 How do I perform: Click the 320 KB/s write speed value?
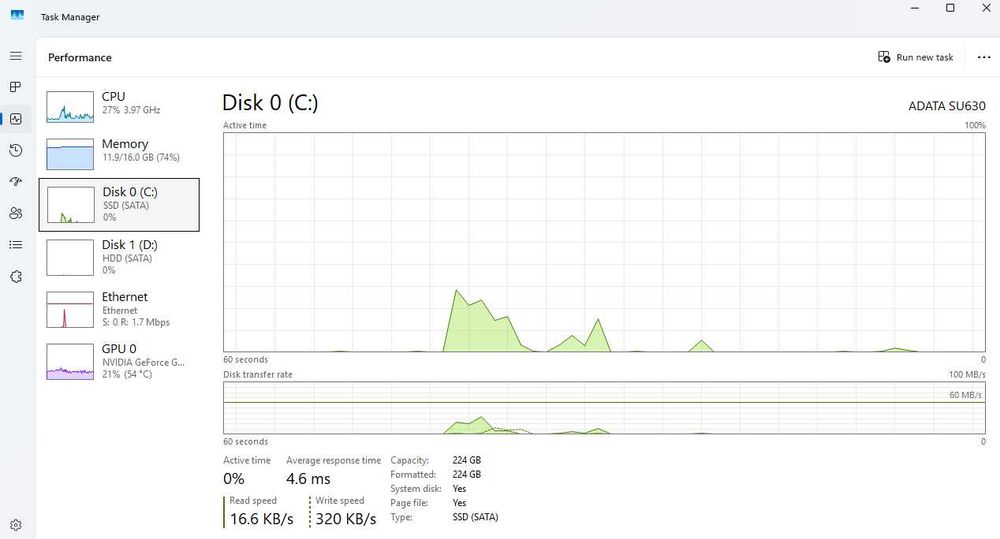coord(346,519)
